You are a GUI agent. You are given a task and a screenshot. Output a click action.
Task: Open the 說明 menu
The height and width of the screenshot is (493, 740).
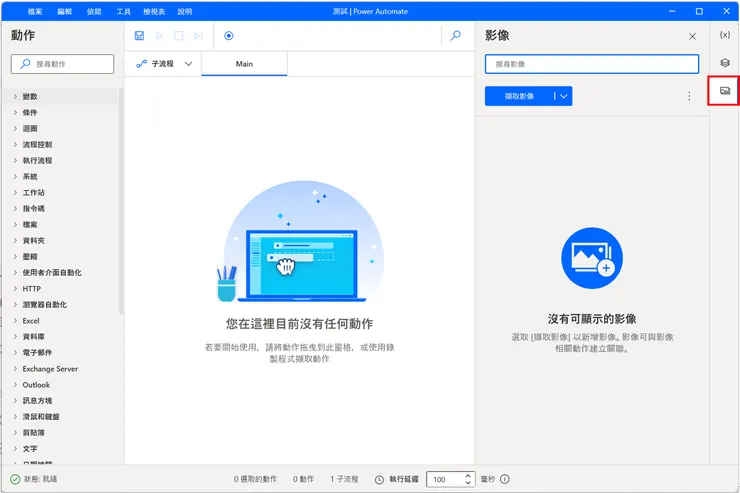coord(185,11)
